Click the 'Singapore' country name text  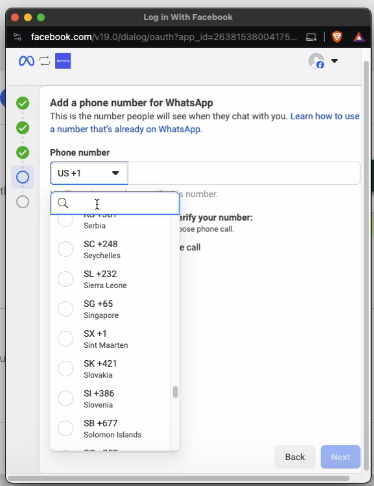(101, 315)
